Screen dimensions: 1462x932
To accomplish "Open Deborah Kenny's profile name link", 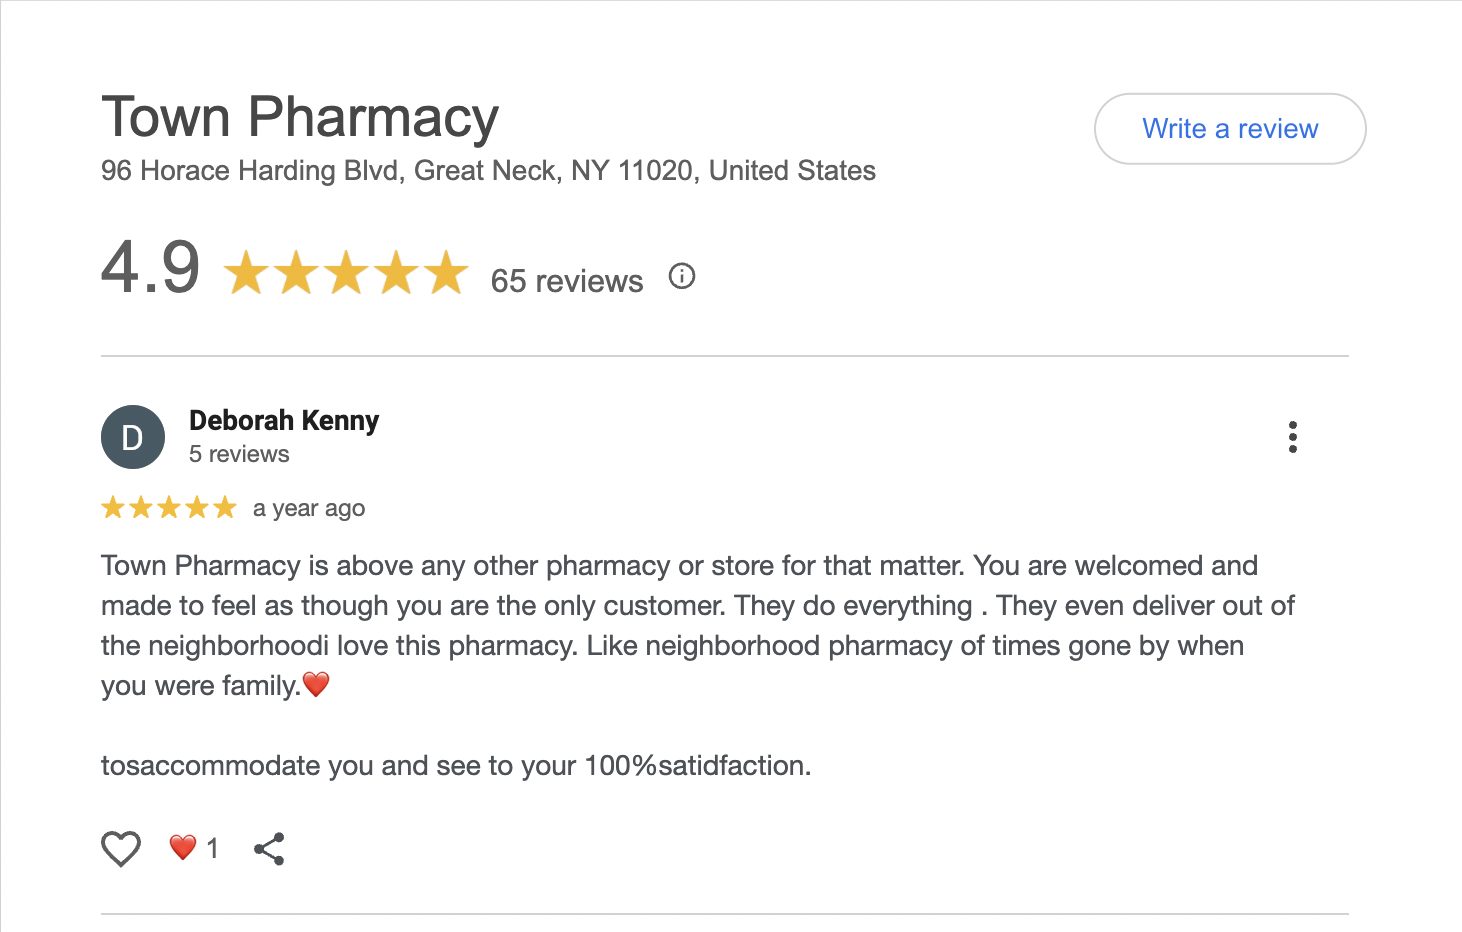I will coord(284,421).
